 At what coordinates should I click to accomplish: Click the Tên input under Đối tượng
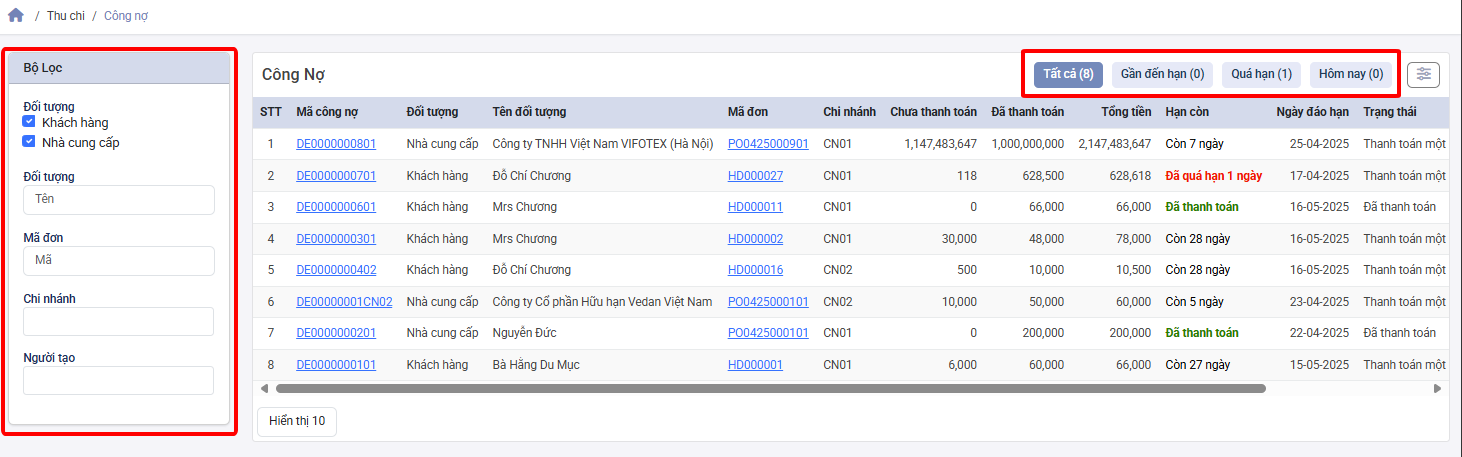118,199
